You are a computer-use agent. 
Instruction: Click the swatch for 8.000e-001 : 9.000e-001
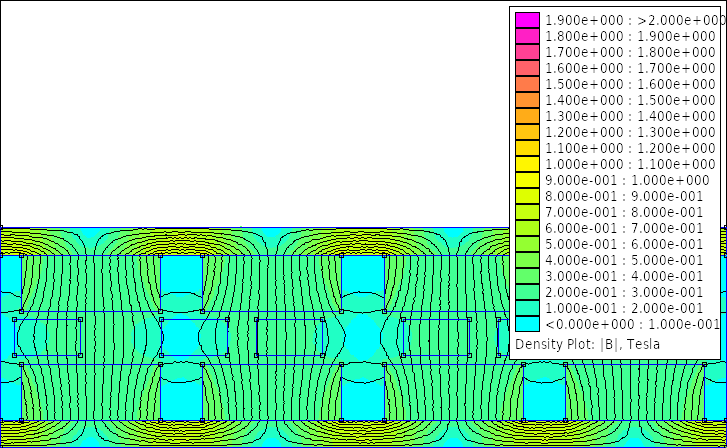(x=527, y=196)
